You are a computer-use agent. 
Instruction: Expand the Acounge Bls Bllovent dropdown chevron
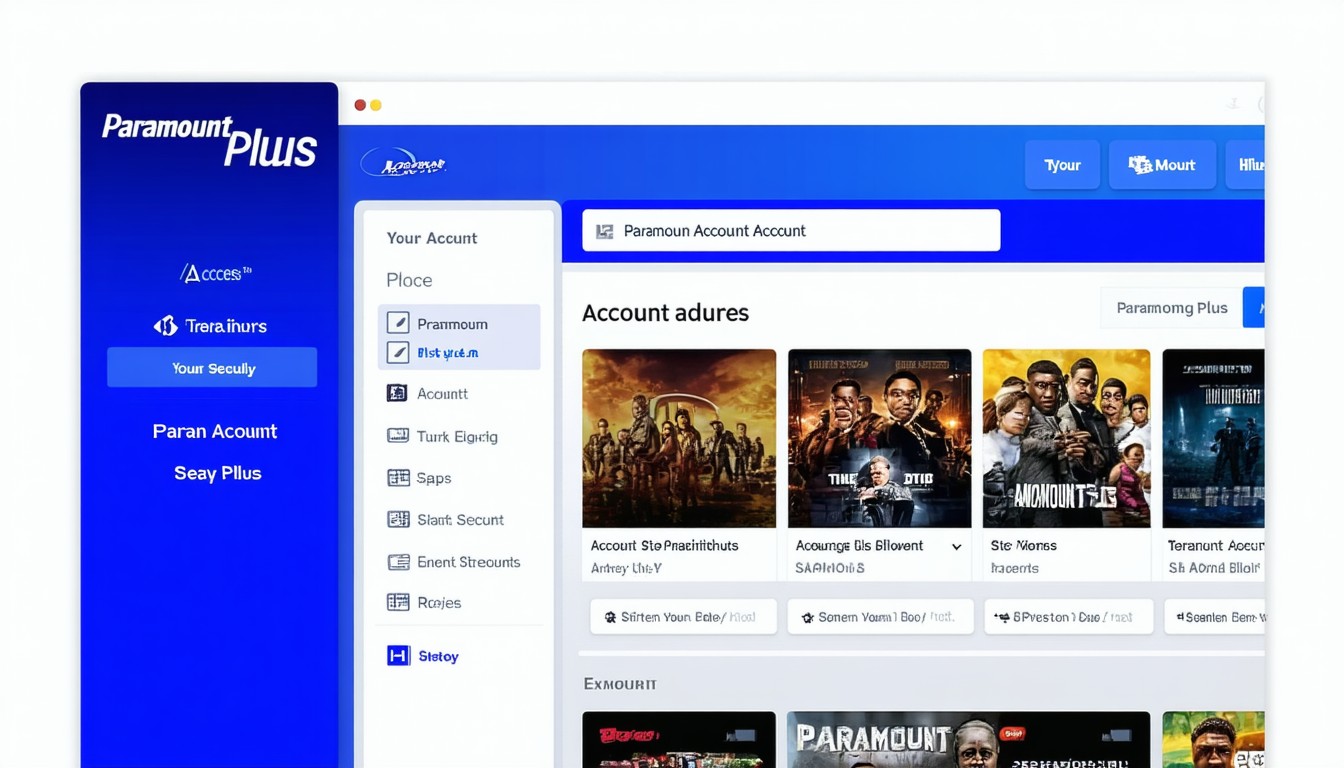pyautogui.click(x=956, y=547)
